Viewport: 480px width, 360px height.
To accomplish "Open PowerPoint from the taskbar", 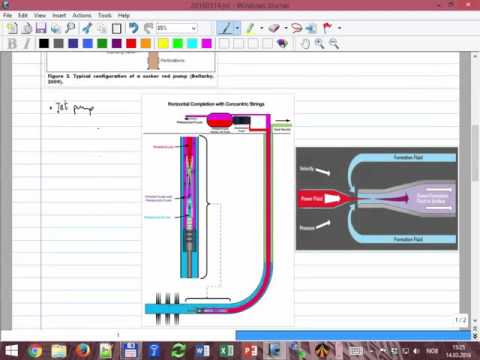I will (250, 351).
